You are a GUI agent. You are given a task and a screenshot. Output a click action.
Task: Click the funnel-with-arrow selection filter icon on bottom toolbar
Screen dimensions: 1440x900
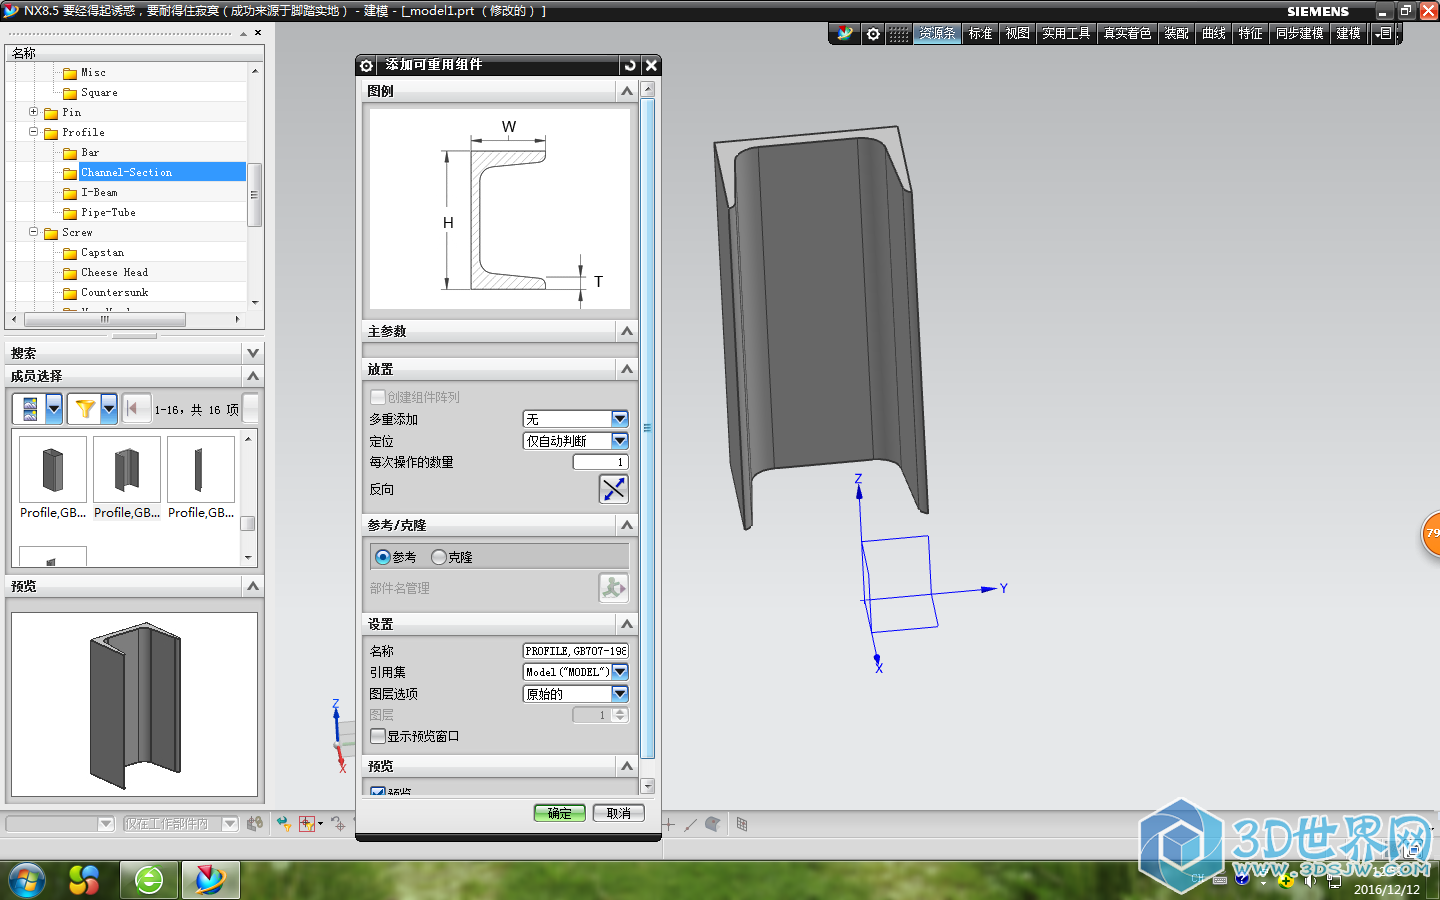point(284,824)
